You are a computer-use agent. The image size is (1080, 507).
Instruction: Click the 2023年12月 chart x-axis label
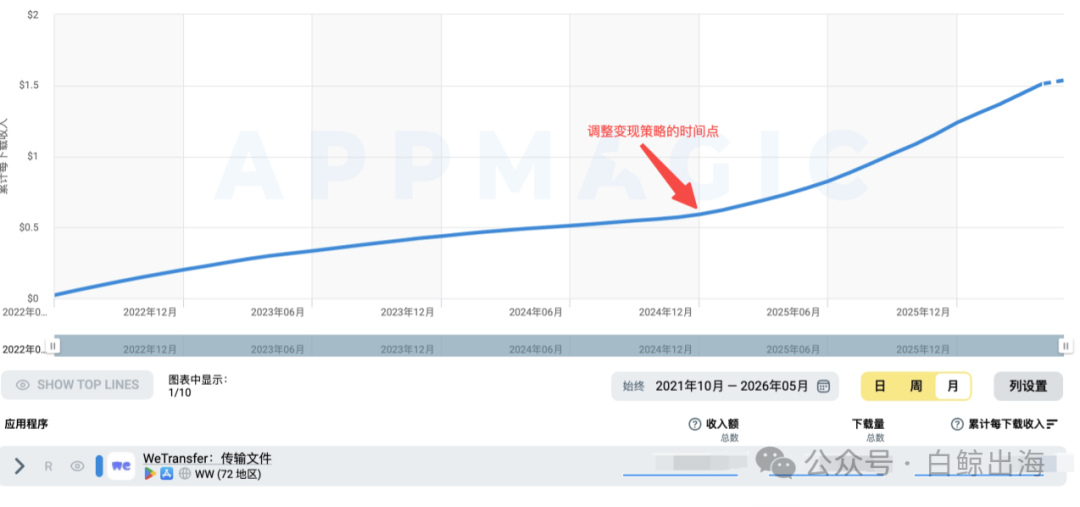(407, 312)
